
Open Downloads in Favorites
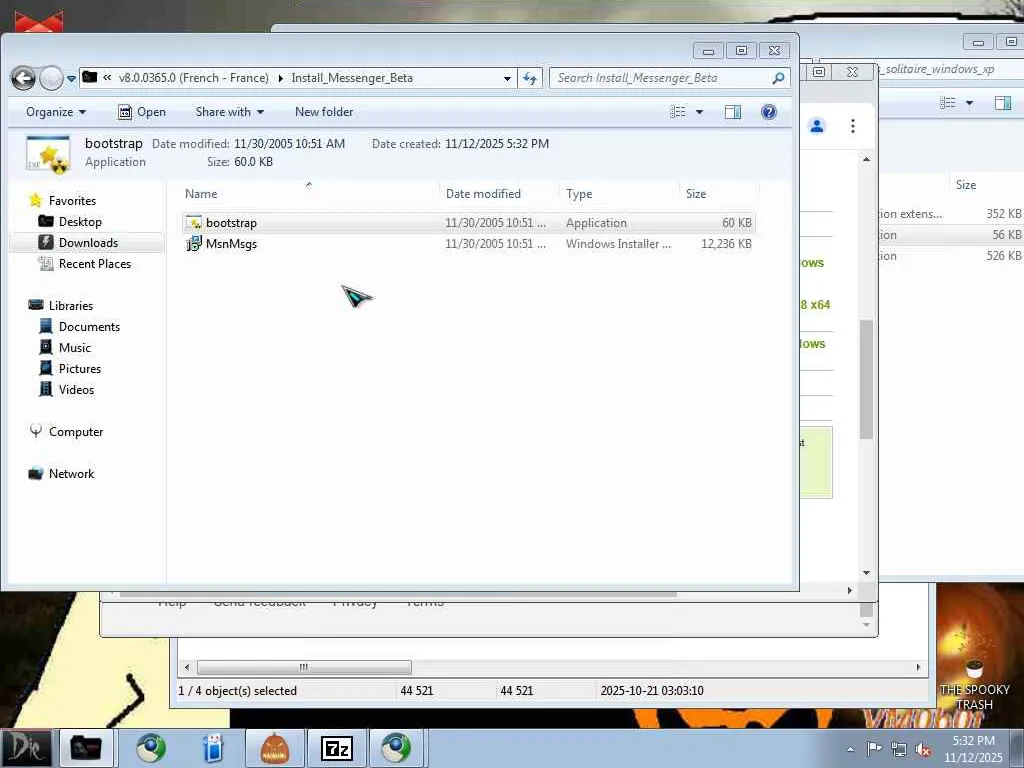click(x=78, y=242)
